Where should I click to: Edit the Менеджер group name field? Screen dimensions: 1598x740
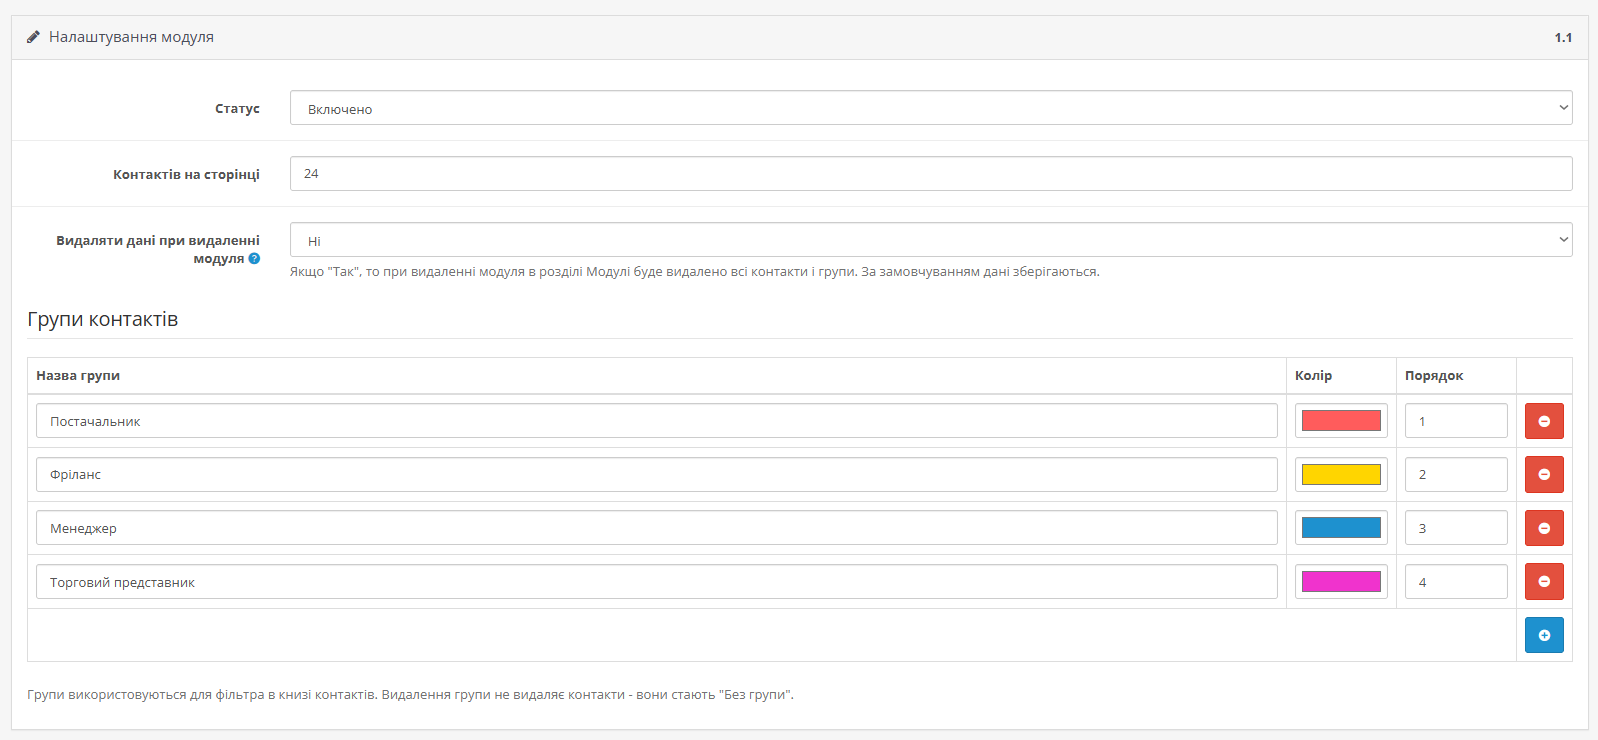click(657, 528)
